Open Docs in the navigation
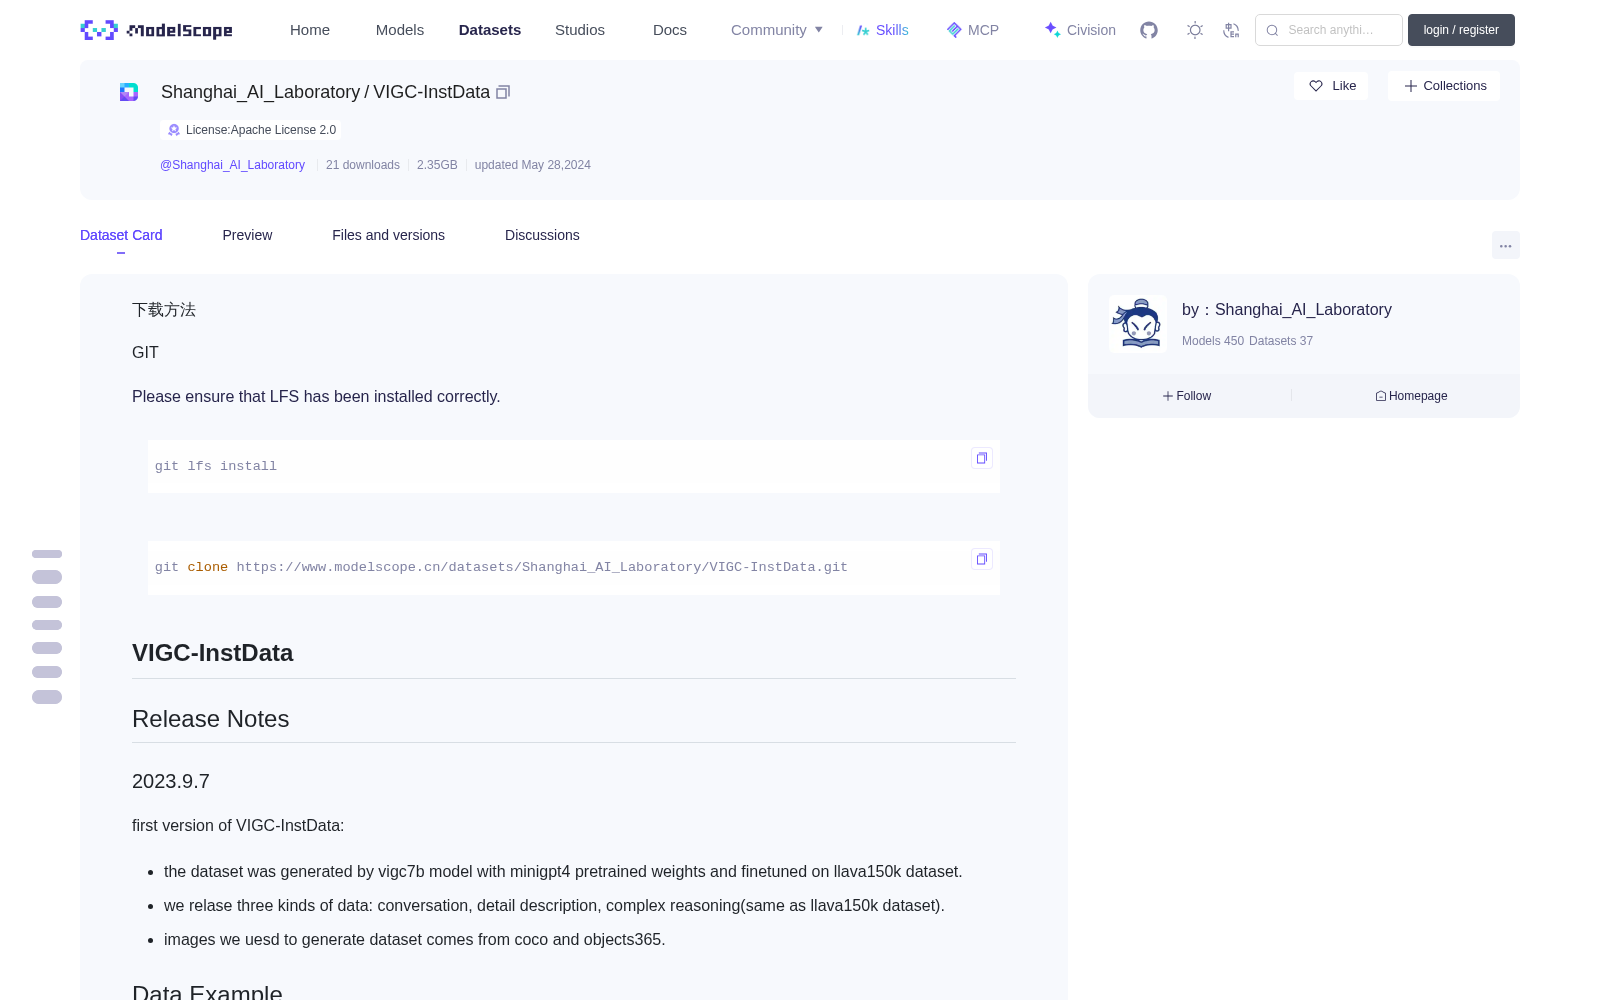Screen dimensions: 1600x1000 (670, 30)
